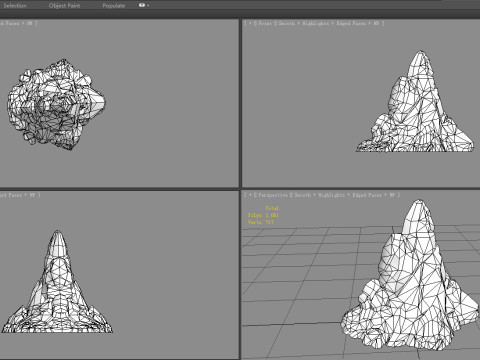This screenshot has width=480, height=360.
Task: Open the [+] menu of Front viewport
Action: (249, 23)
